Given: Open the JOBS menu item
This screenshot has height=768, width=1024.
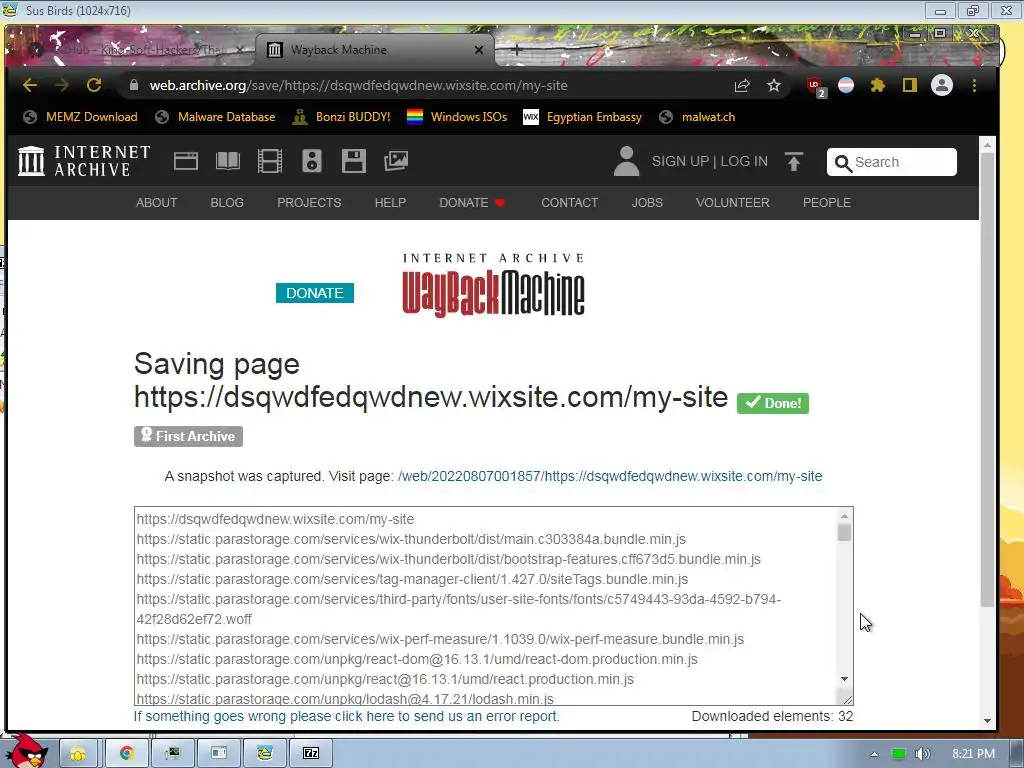Looking at the screenshot, I should [647, 202].
